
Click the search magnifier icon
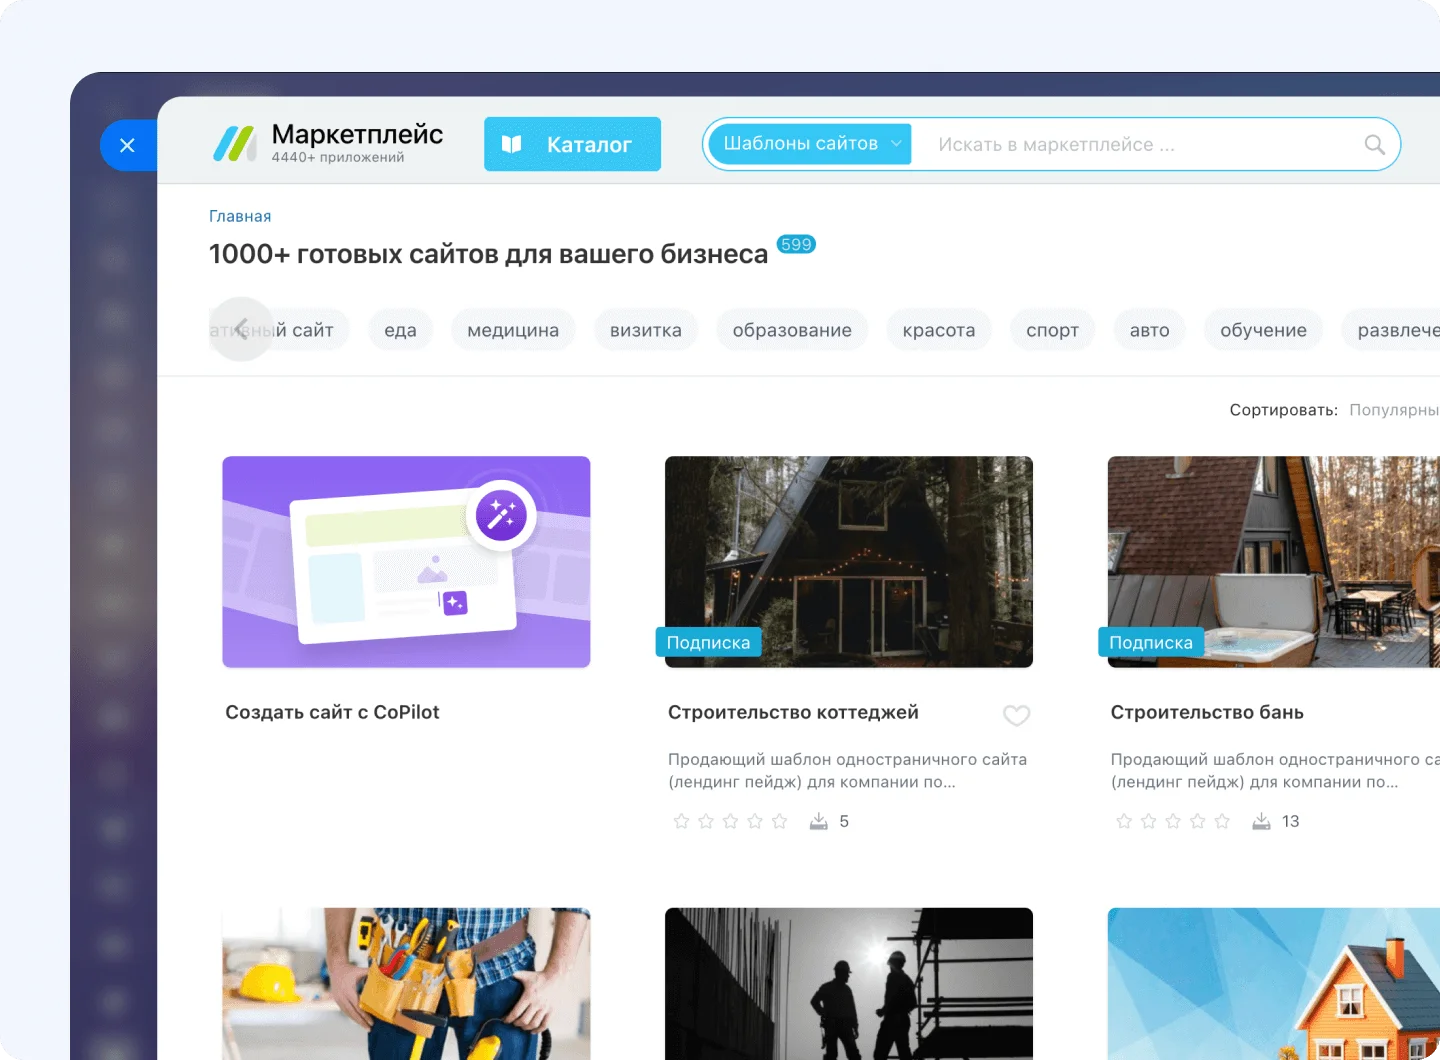(1374, 145)
